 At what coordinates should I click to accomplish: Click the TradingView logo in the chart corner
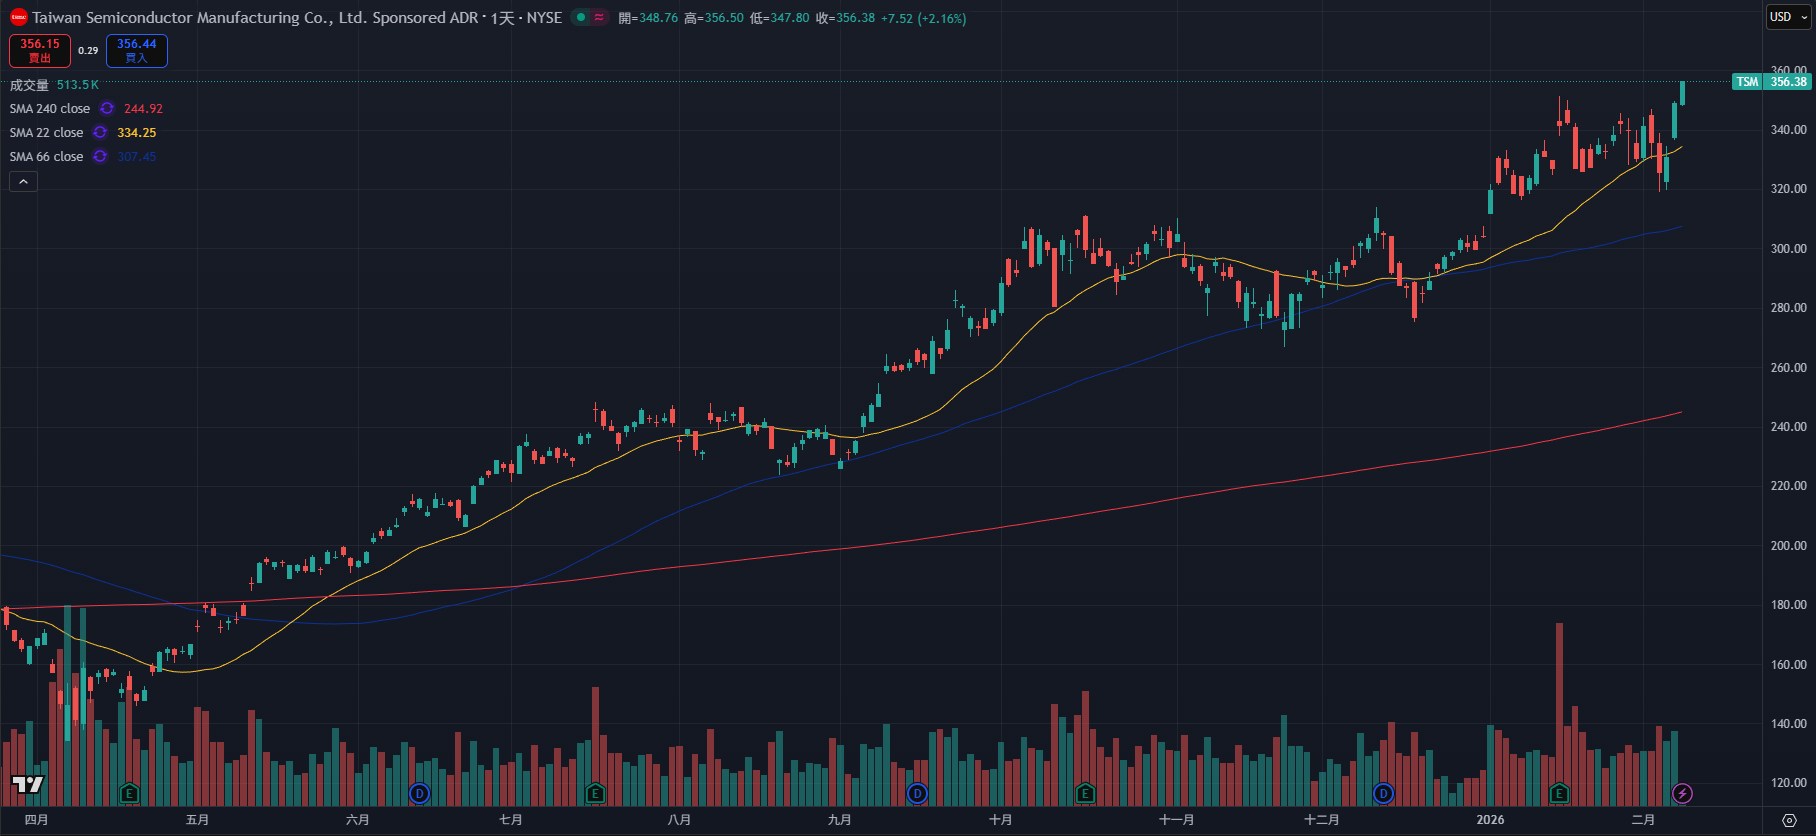pyautogui.click(x=27, y=784)
